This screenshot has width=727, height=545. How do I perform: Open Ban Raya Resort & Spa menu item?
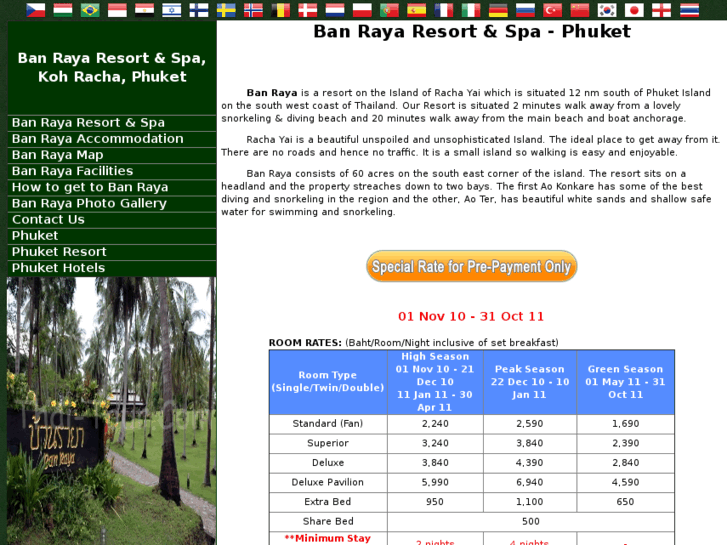coord(112,122)
